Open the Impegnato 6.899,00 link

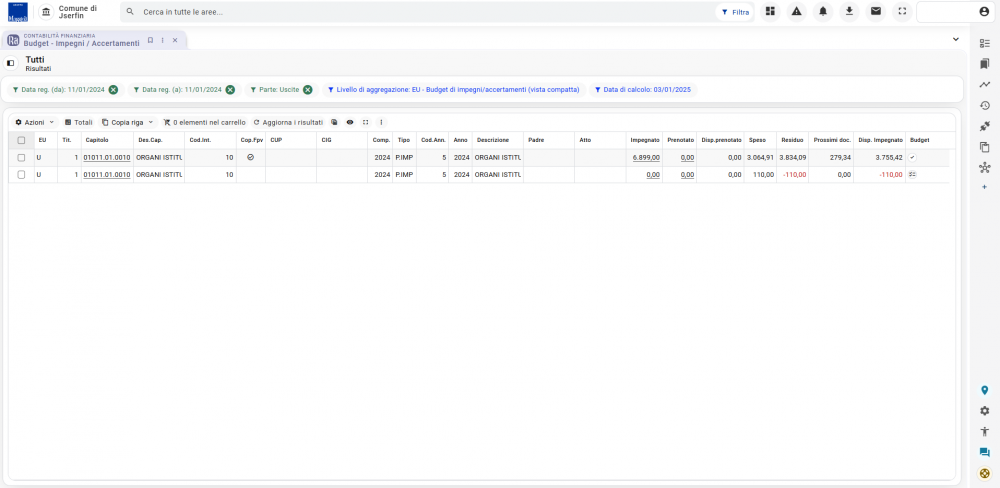click(646, 157)
